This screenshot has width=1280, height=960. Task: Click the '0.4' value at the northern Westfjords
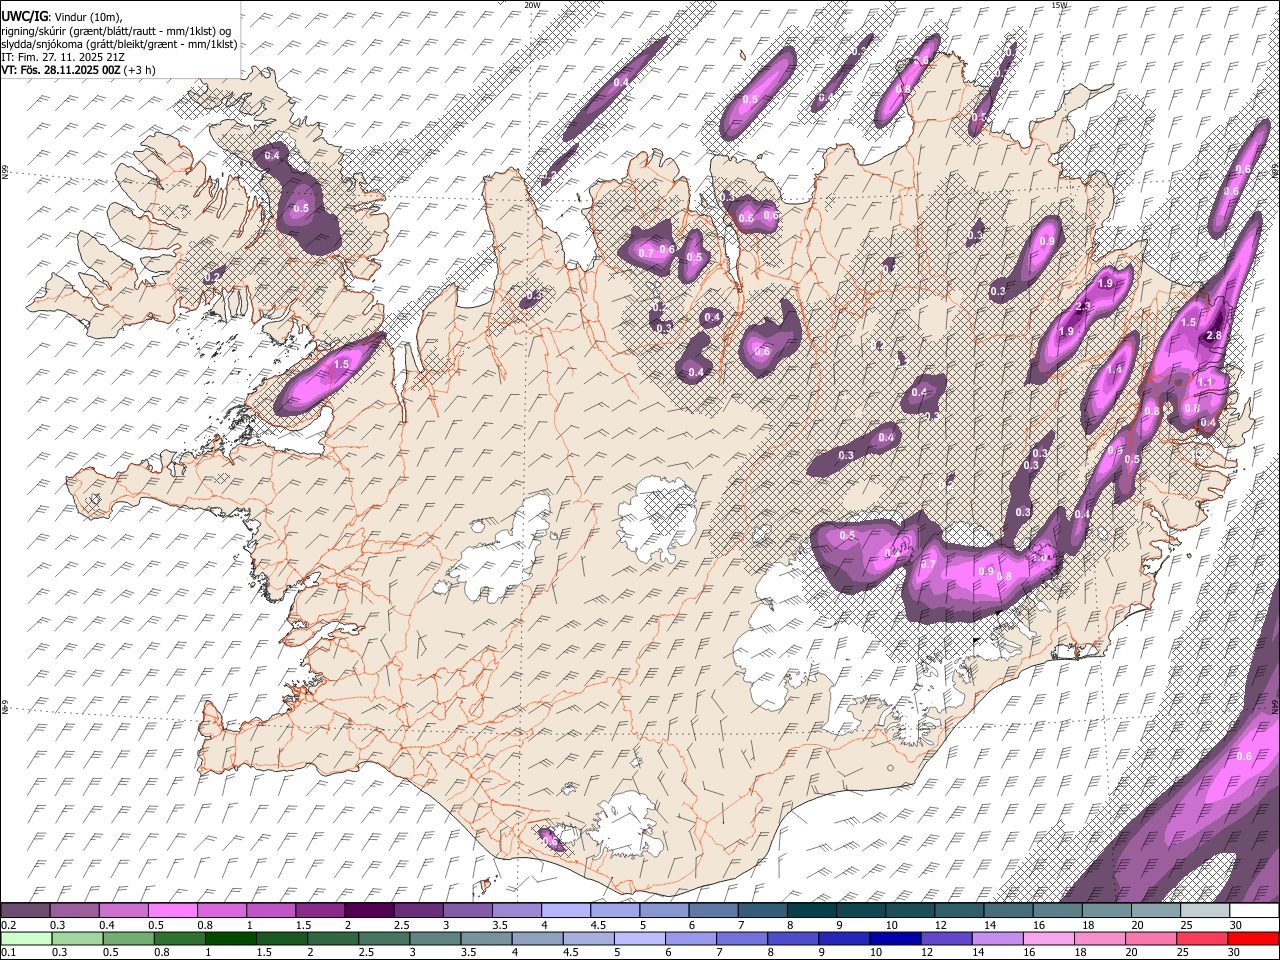coord(272,156)
